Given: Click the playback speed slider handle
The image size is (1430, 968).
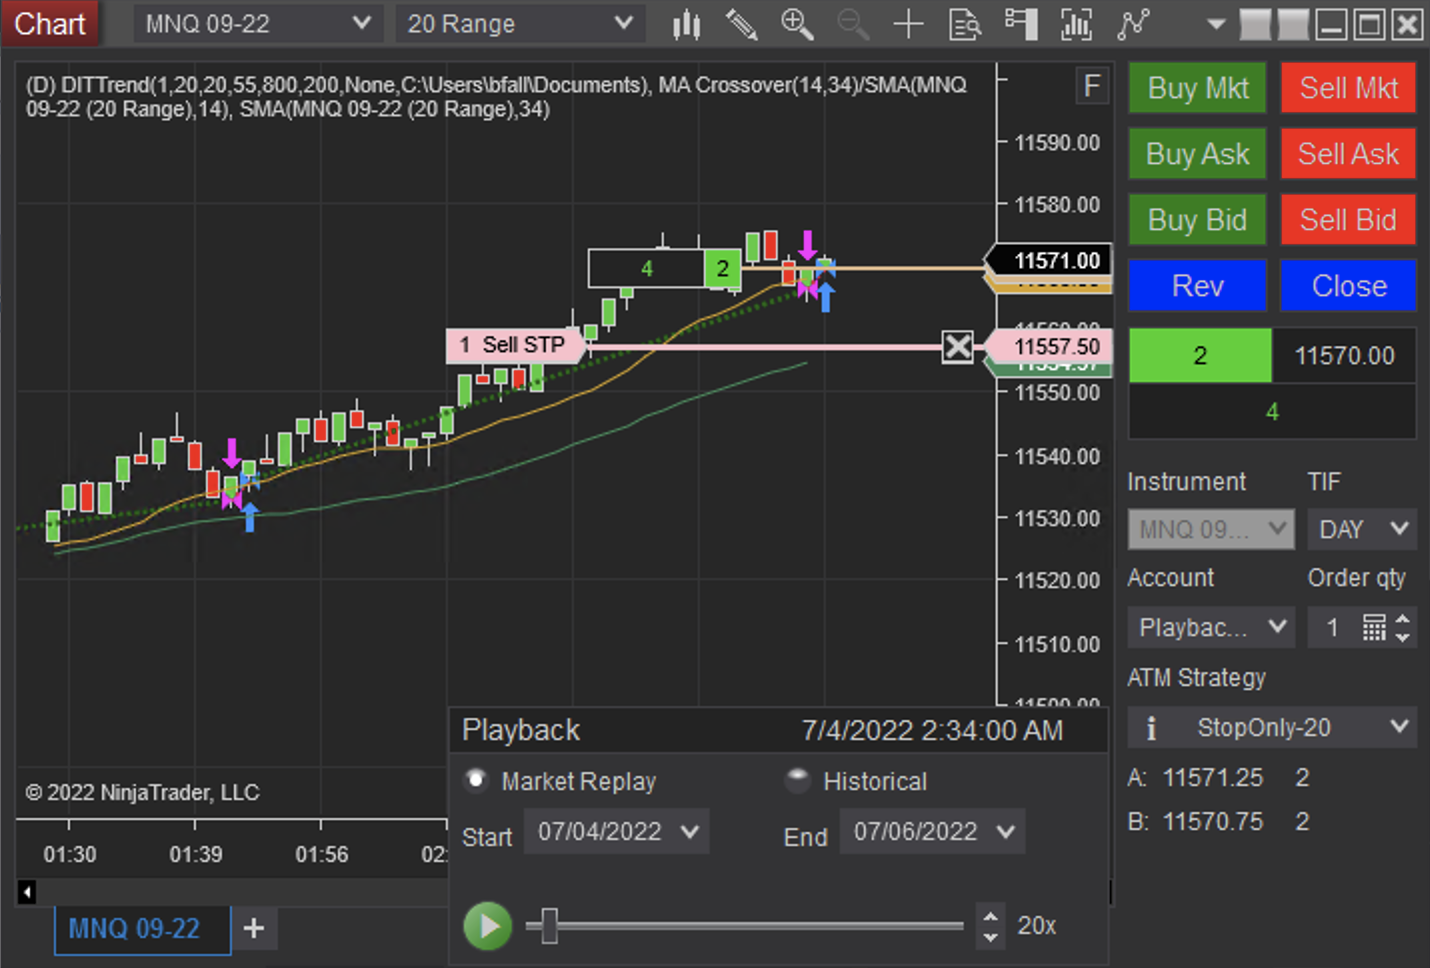Looking at the screenshot, I should (x=548, y=926).
